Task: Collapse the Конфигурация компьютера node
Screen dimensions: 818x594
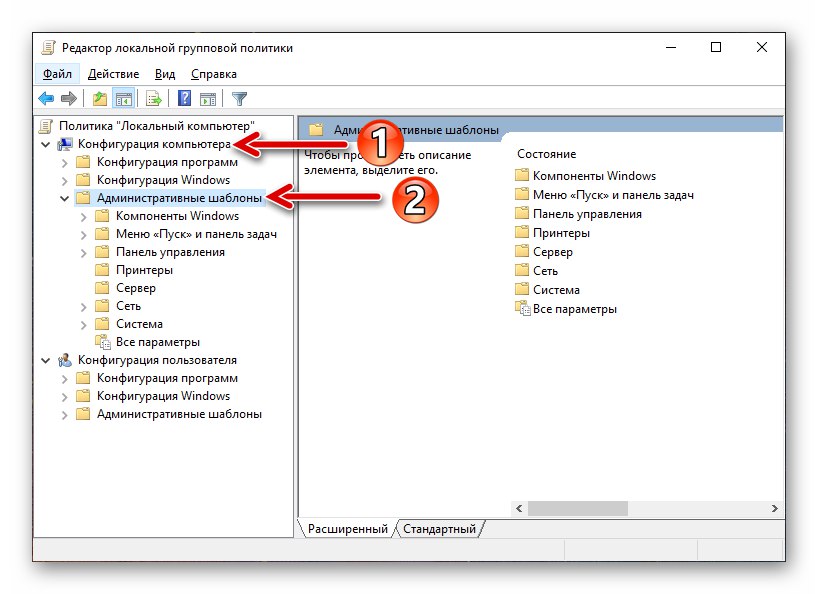Action: coord(46,144)
